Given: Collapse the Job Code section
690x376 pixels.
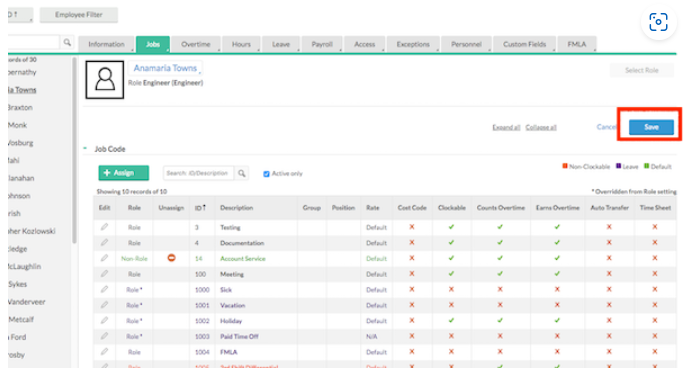Looking at the screenshot, I should click(85, 148).
